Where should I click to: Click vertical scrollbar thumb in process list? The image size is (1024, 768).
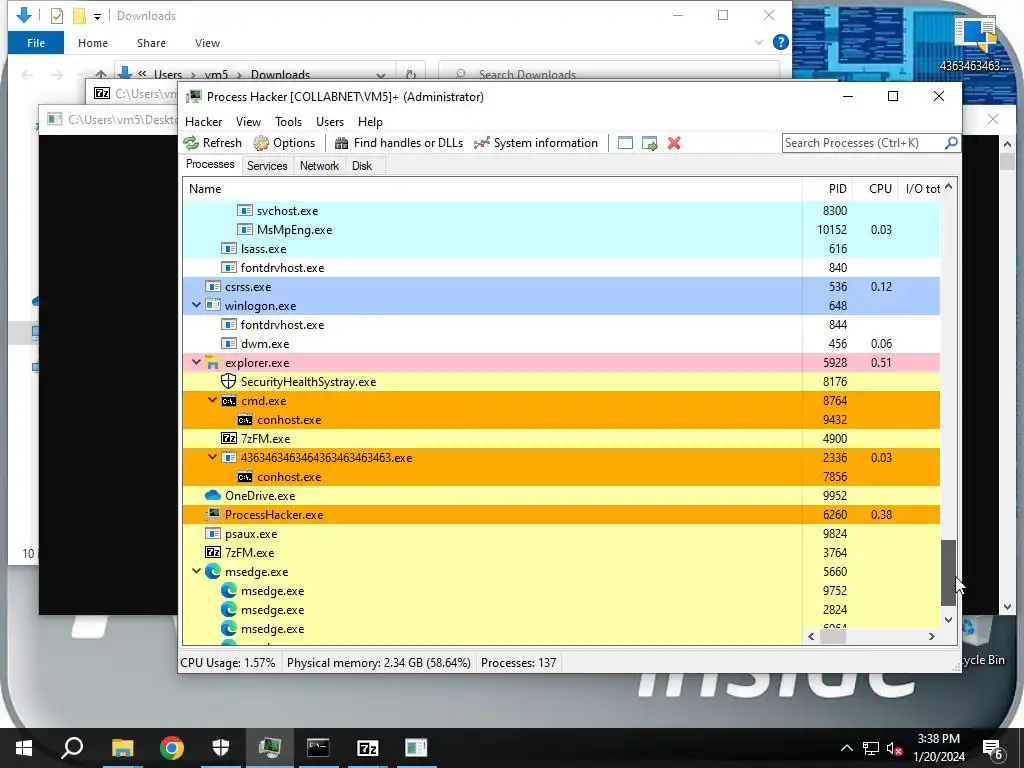(948, 573)
